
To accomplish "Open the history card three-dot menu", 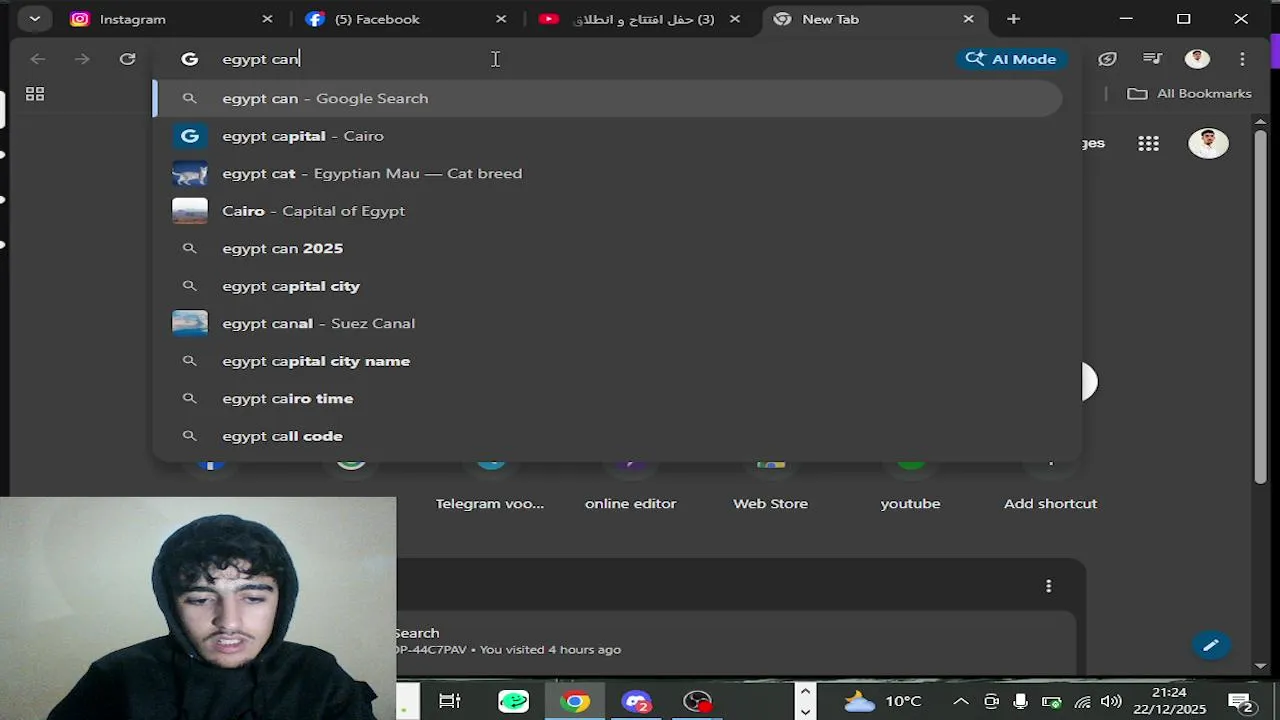I will point(1048,586).
